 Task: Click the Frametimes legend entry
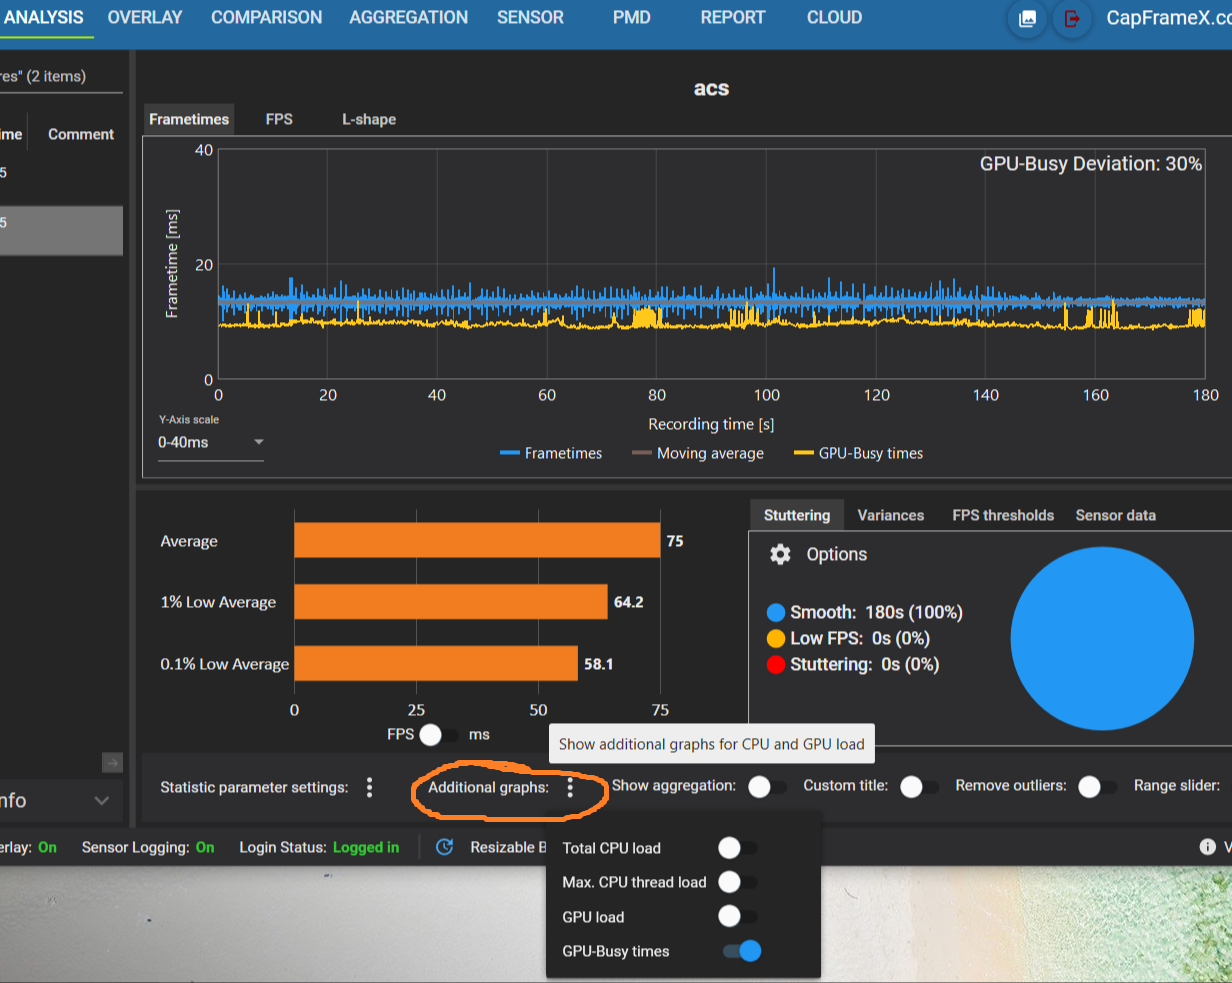point(551,453)
